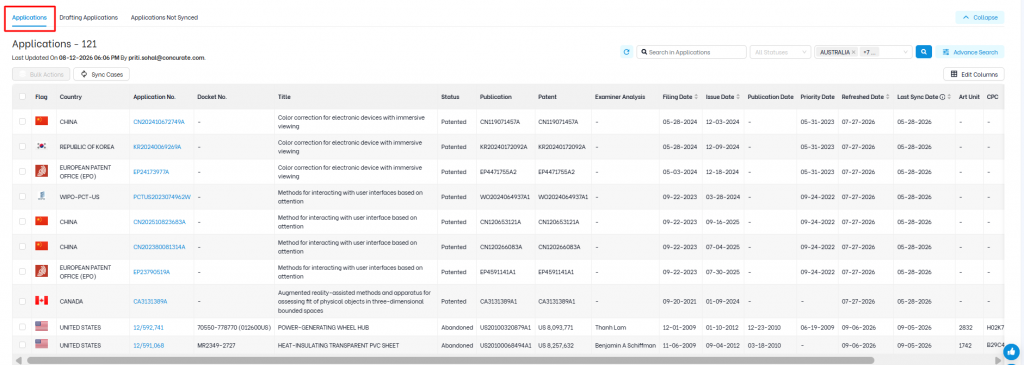Viewport: 1024px width, 365px height.
Task: Remove the AUSTRALIA country filter tag
Action: [854, 52]
